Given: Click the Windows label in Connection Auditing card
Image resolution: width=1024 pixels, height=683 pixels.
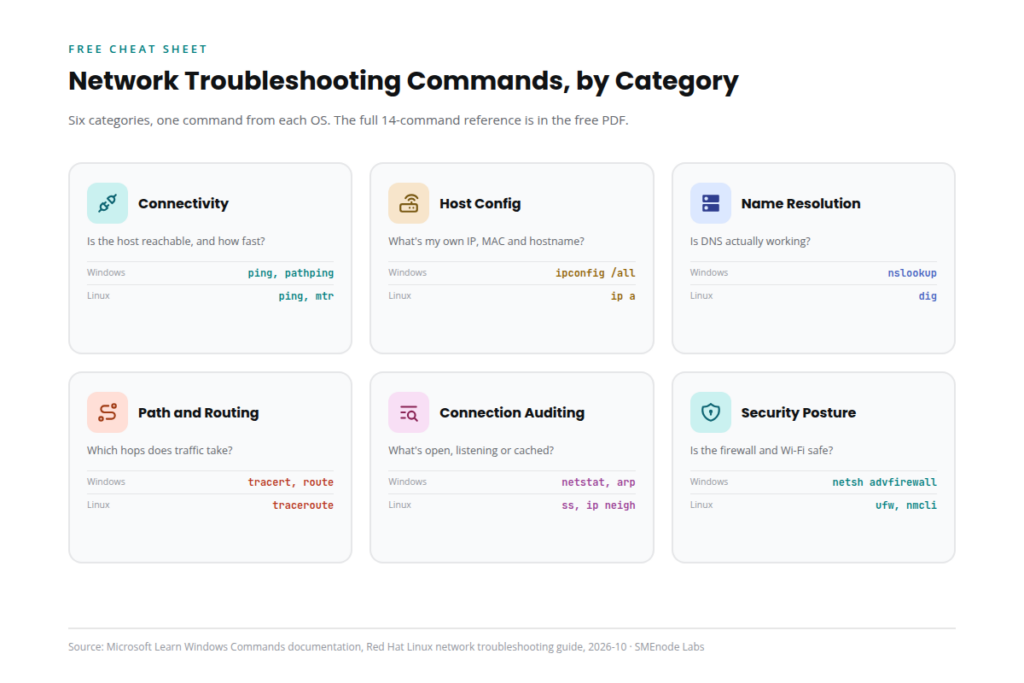Looking at the screenshot, I should coord(408,481).
